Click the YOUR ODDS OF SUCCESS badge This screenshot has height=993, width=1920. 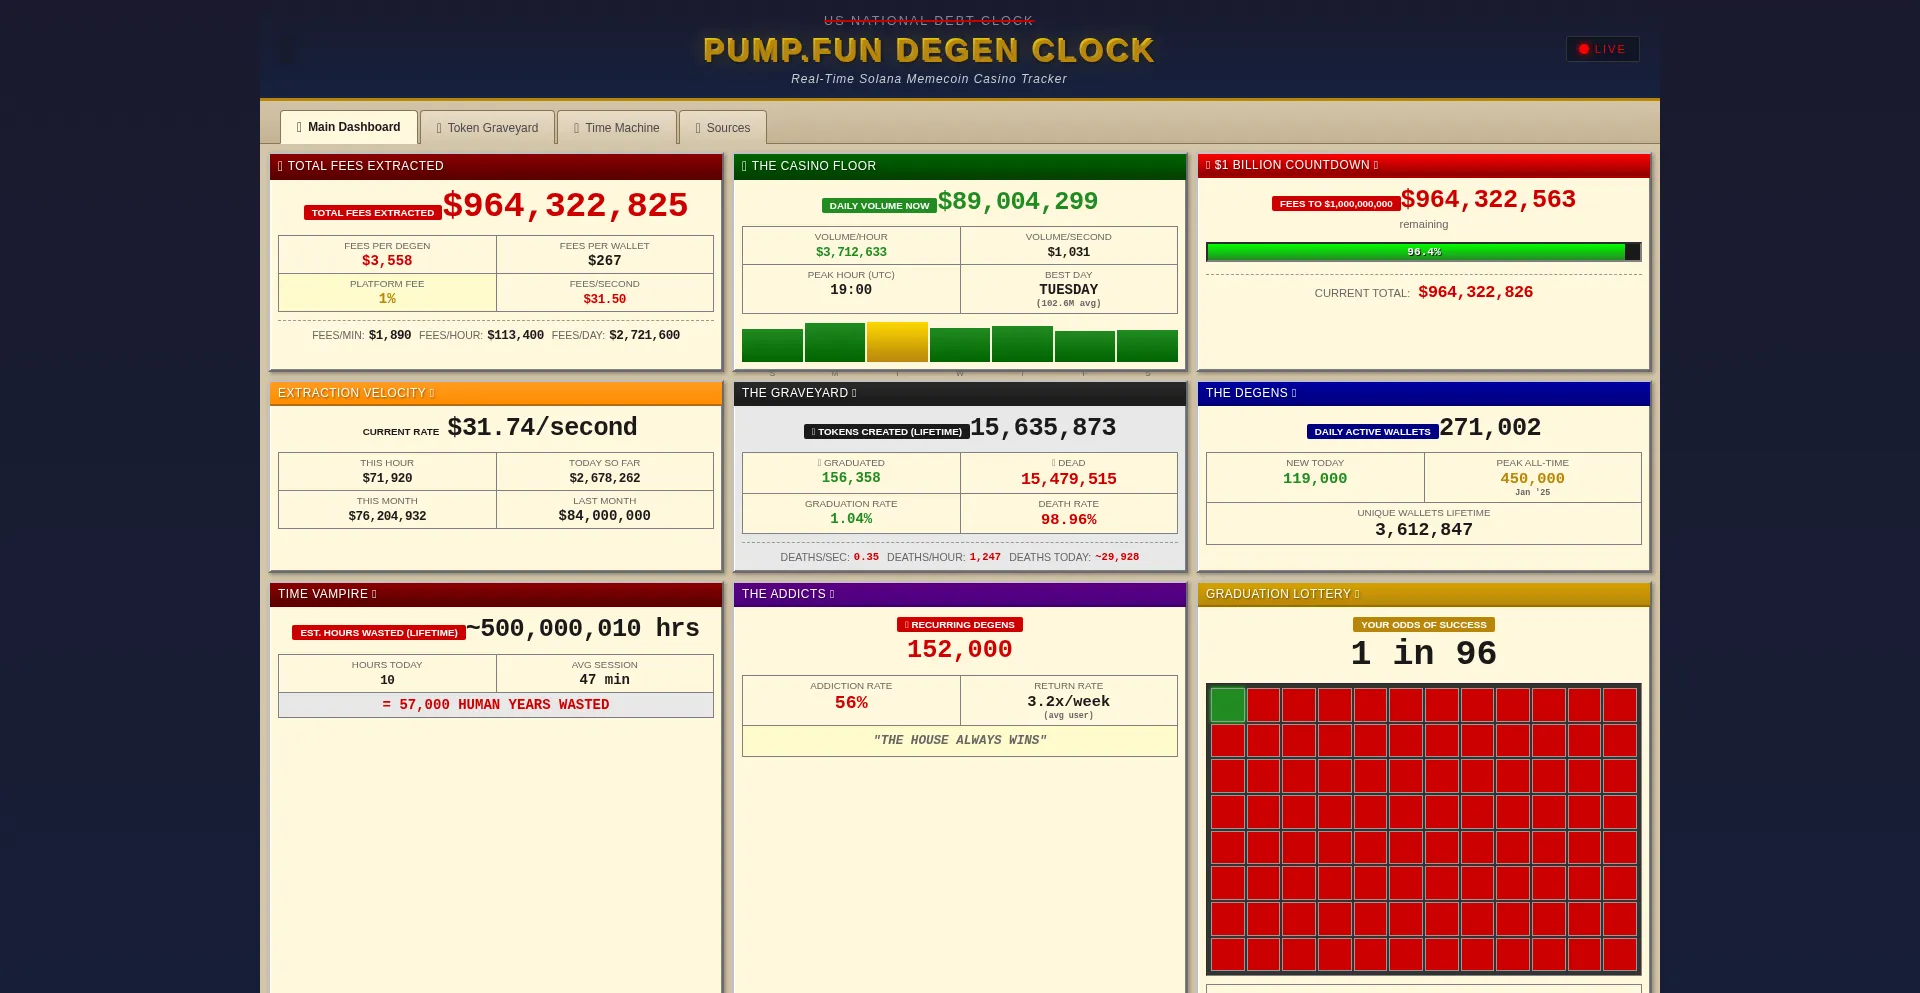coord(1424,625)
